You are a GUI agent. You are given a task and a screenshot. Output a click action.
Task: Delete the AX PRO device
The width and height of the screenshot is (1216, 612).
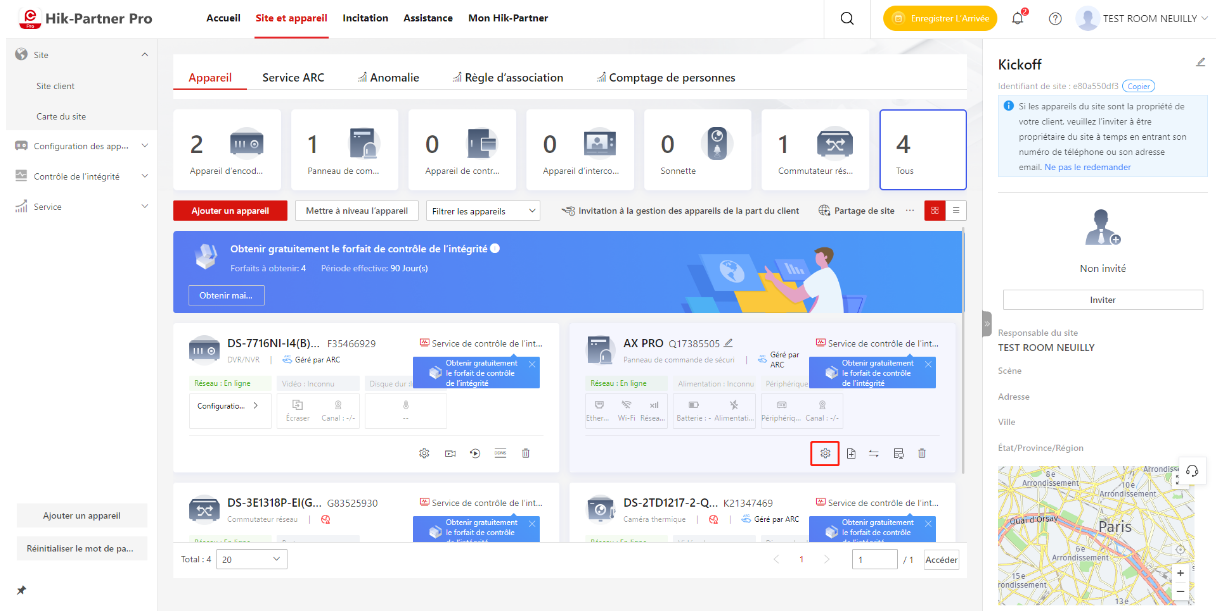coord(922,453)
